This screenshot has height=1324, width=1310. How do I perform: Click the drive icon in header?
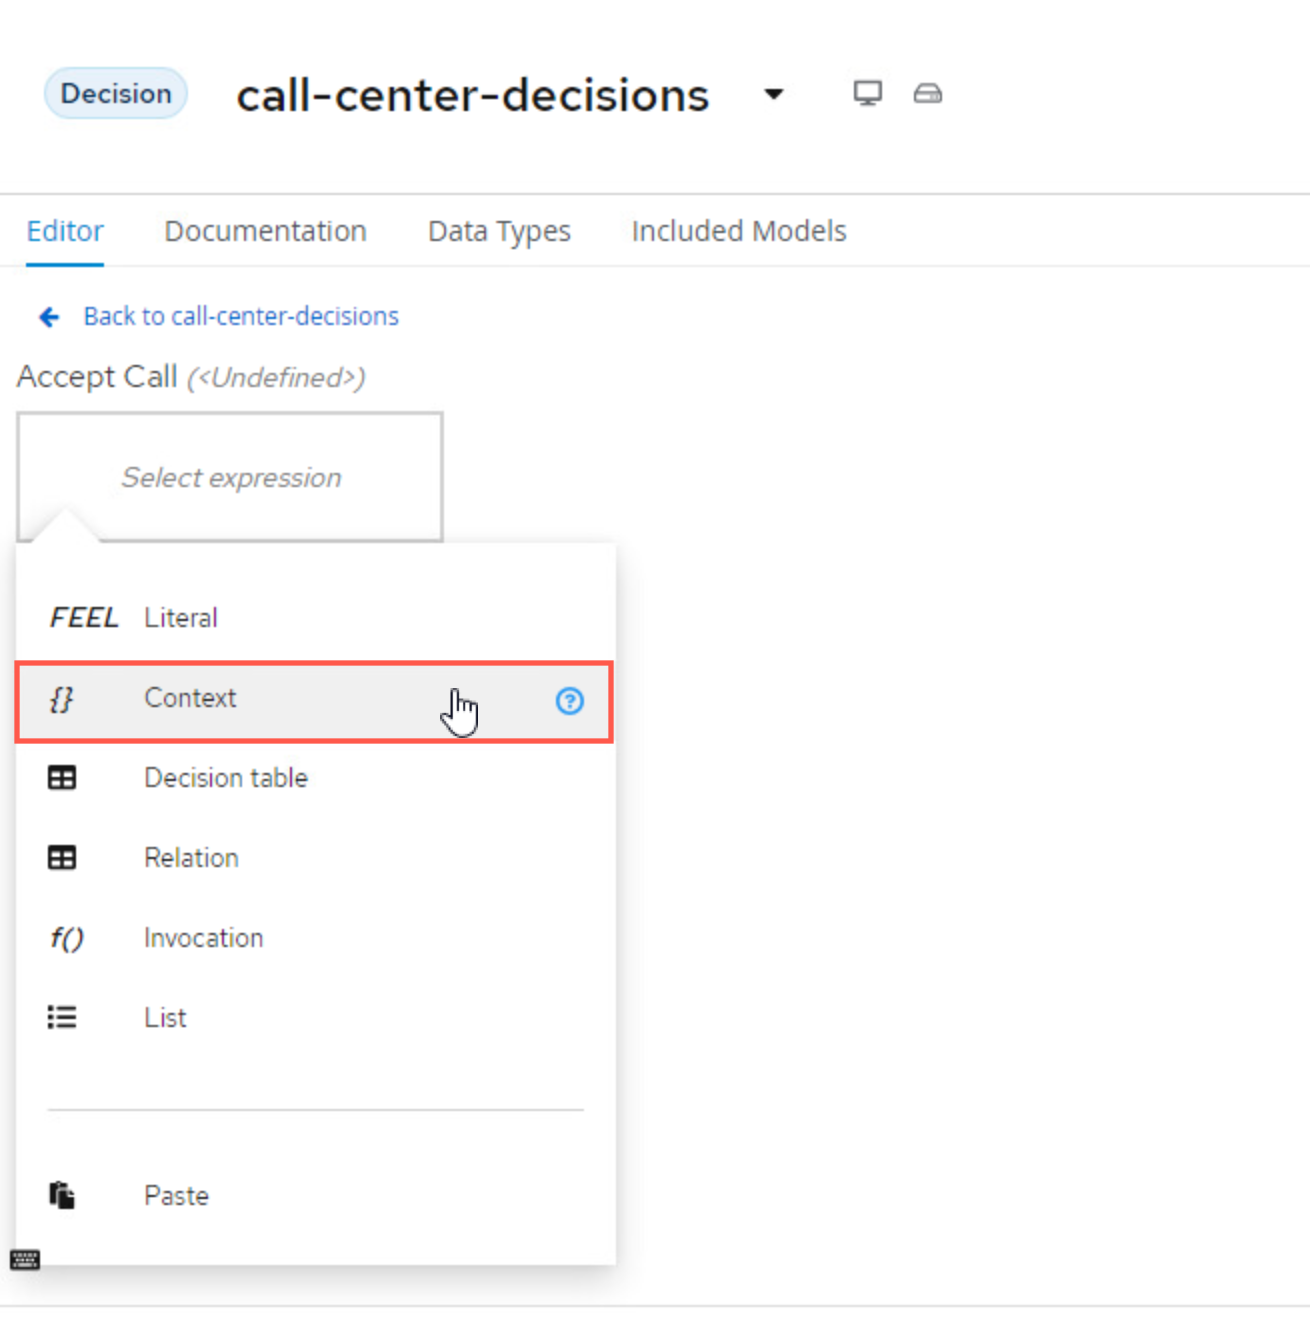928,94
